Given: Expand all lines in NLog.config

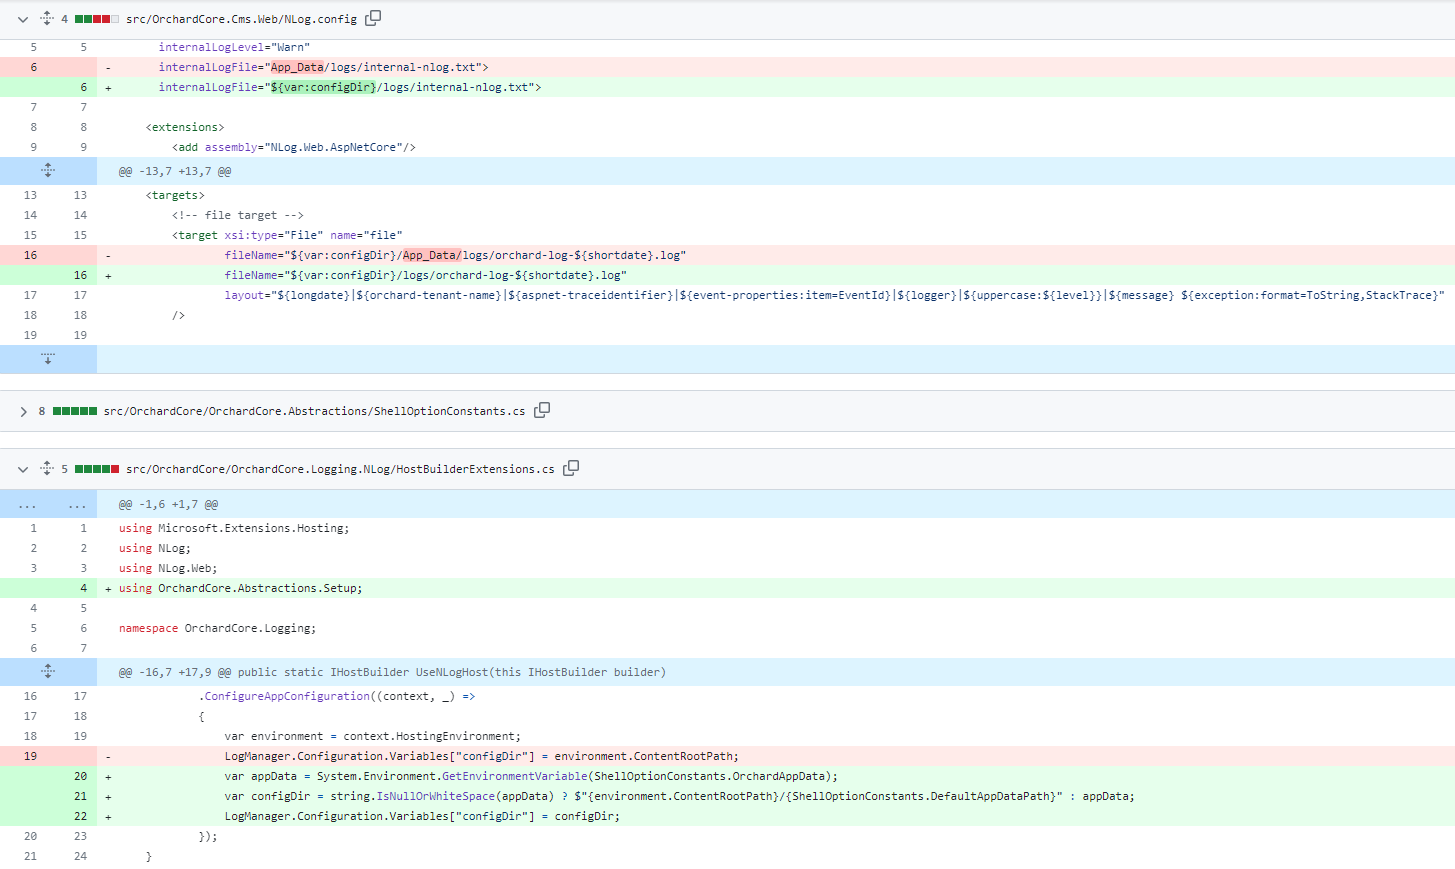Looking at the screenshot, I should coord(47,18).
